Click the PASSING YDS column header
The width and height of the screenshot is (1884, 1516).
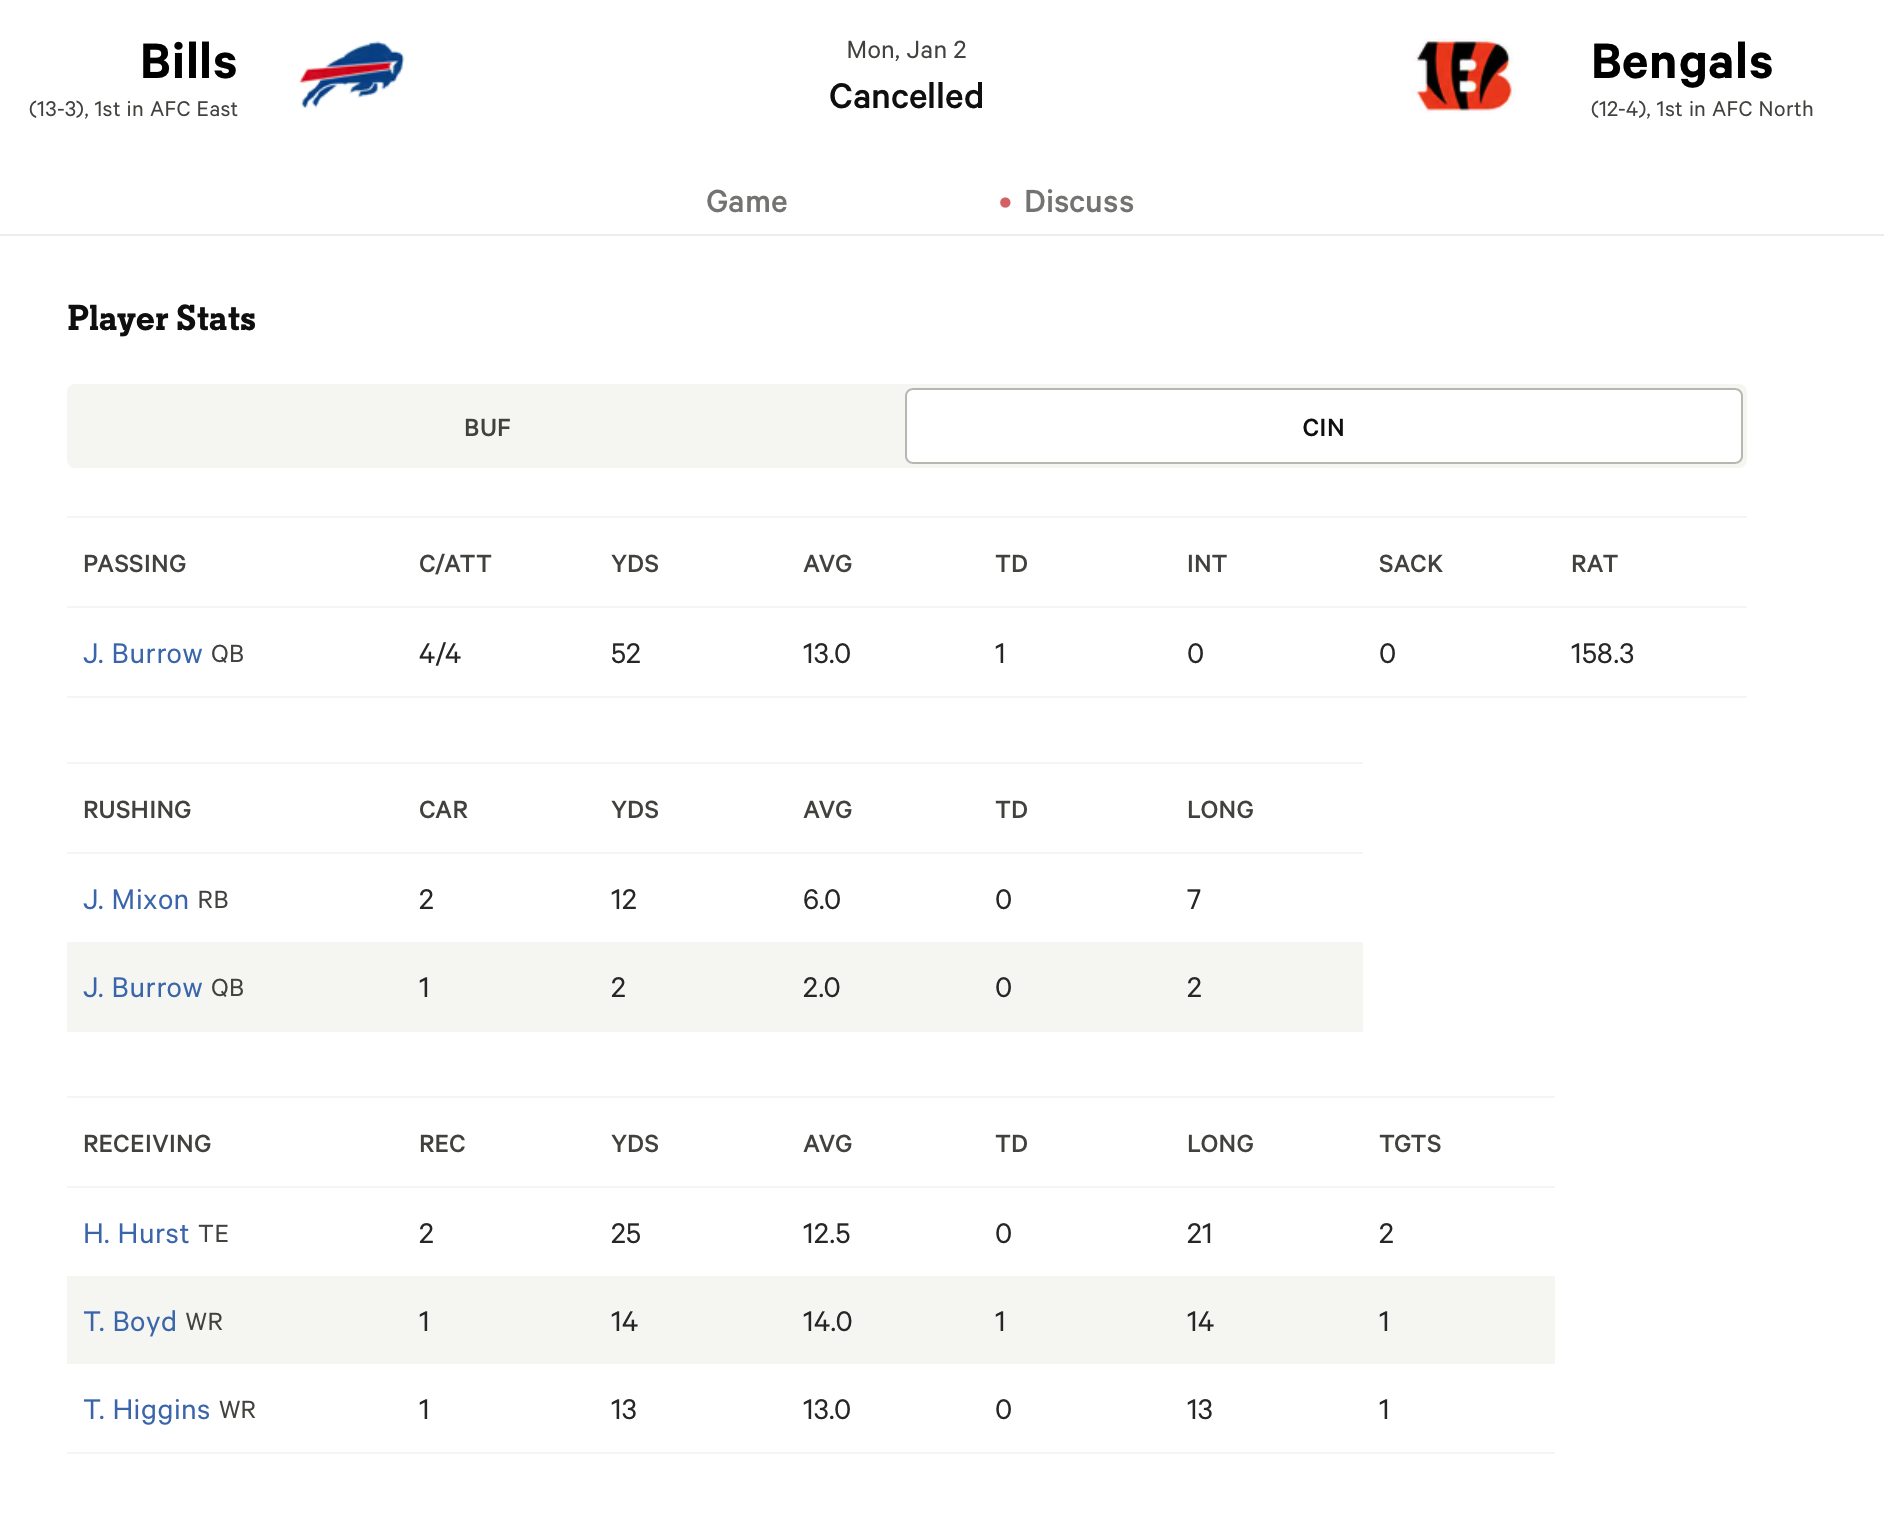pyautogui.click(x=635, y=564)
